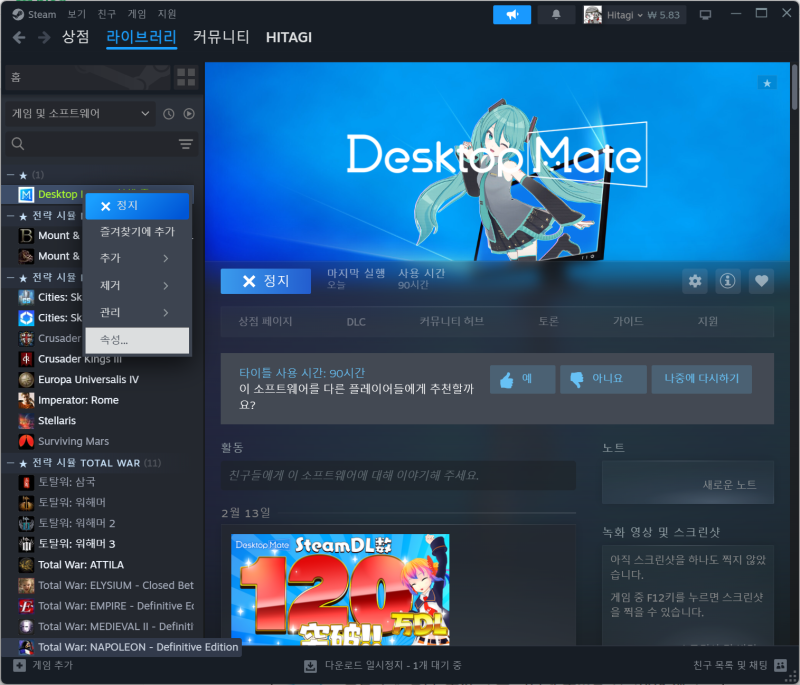Click the 홈 library home button

(88, 78)
